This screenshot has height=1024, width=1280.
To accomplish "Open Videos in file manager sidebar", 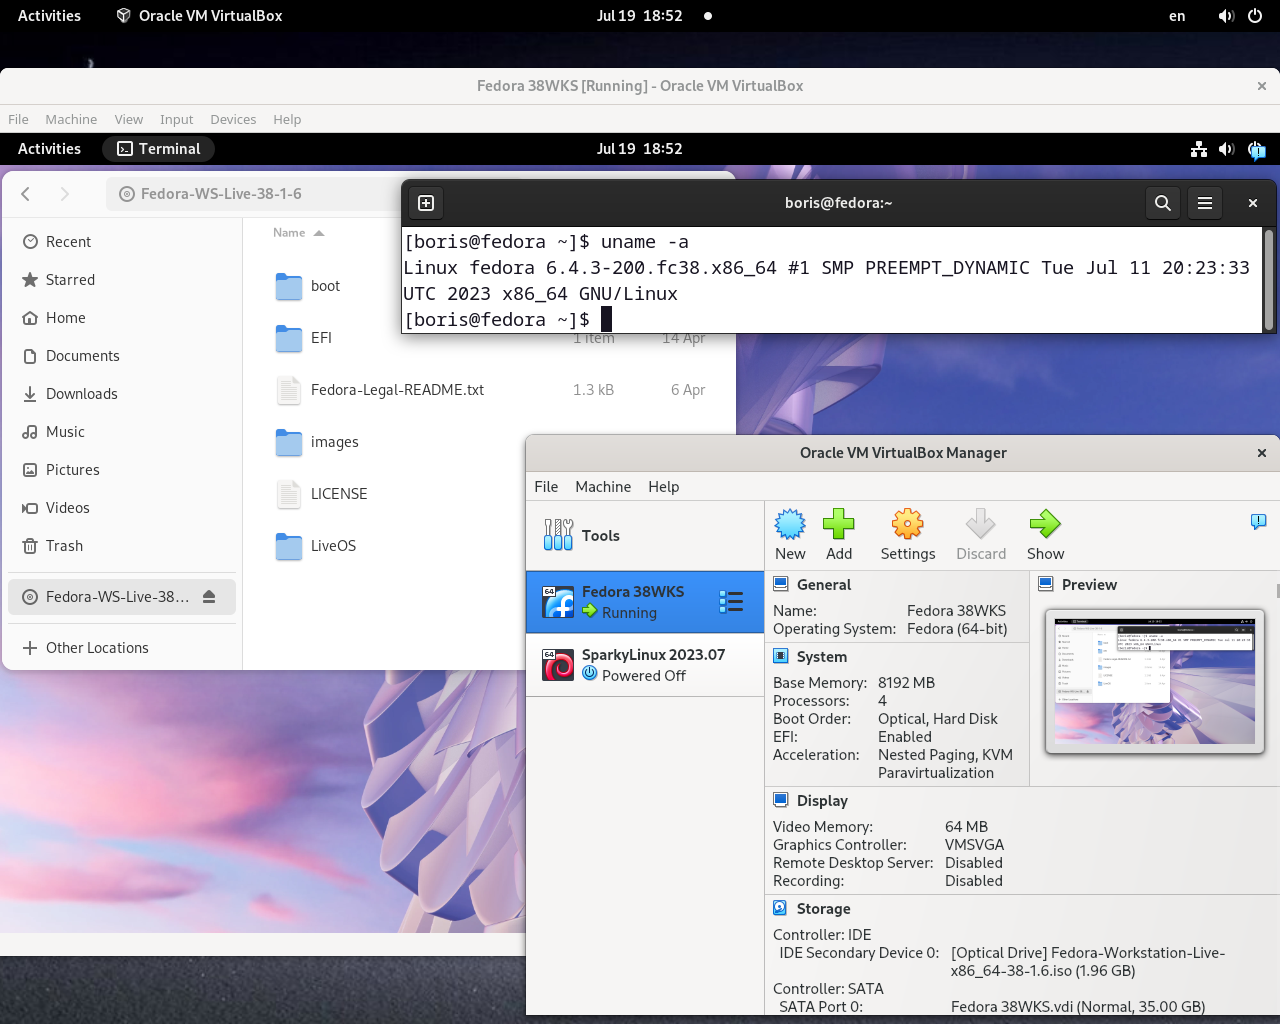I will (x=122, y=508).
